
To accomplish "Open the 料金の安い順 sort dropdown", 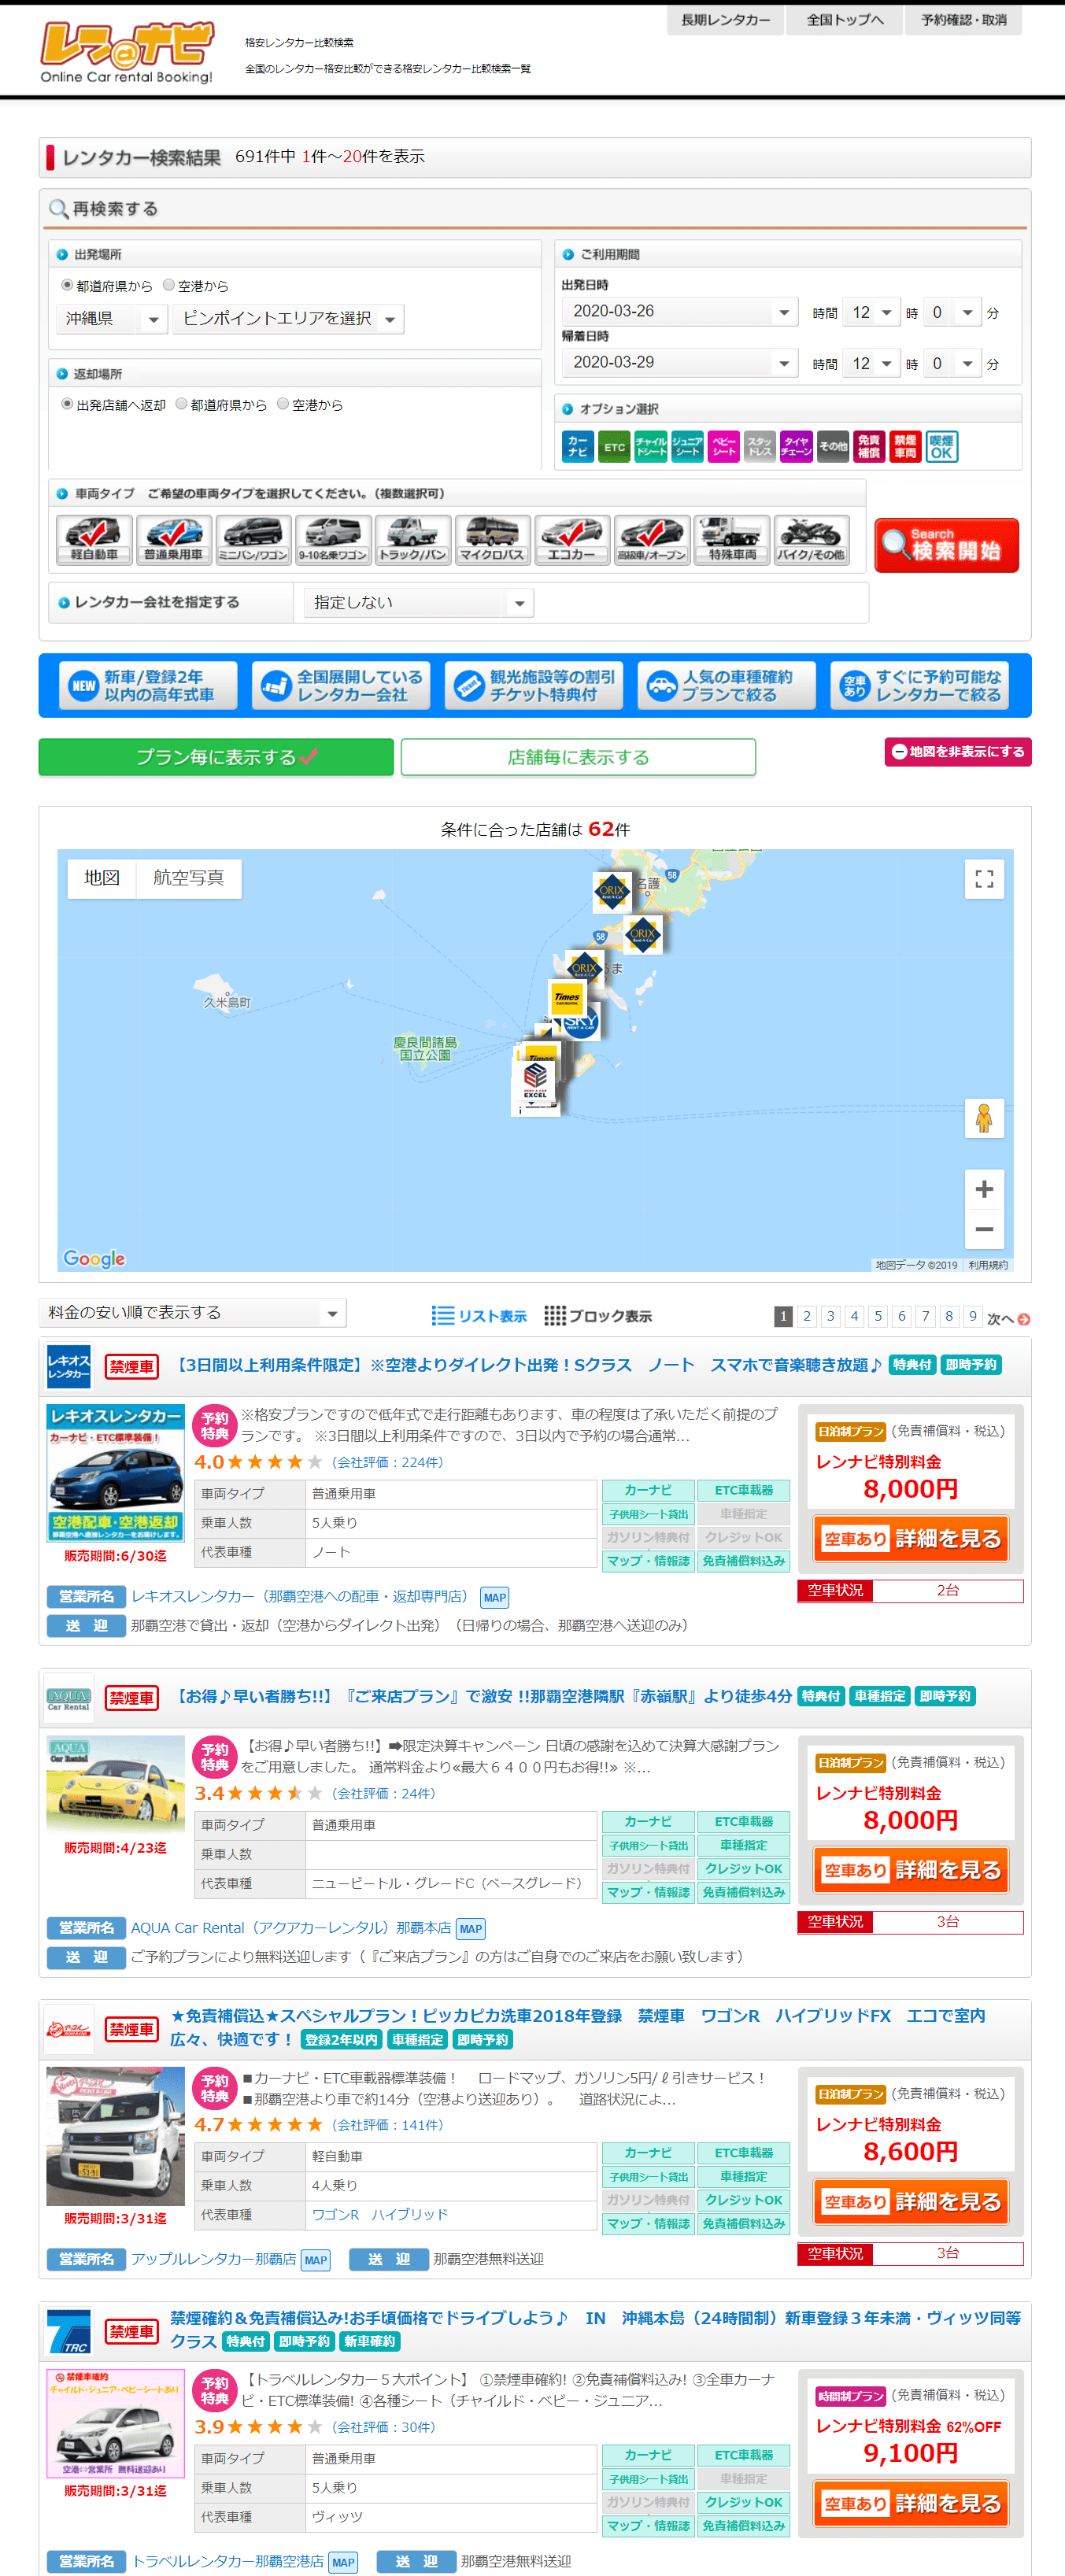I will tap(192, 1313).
